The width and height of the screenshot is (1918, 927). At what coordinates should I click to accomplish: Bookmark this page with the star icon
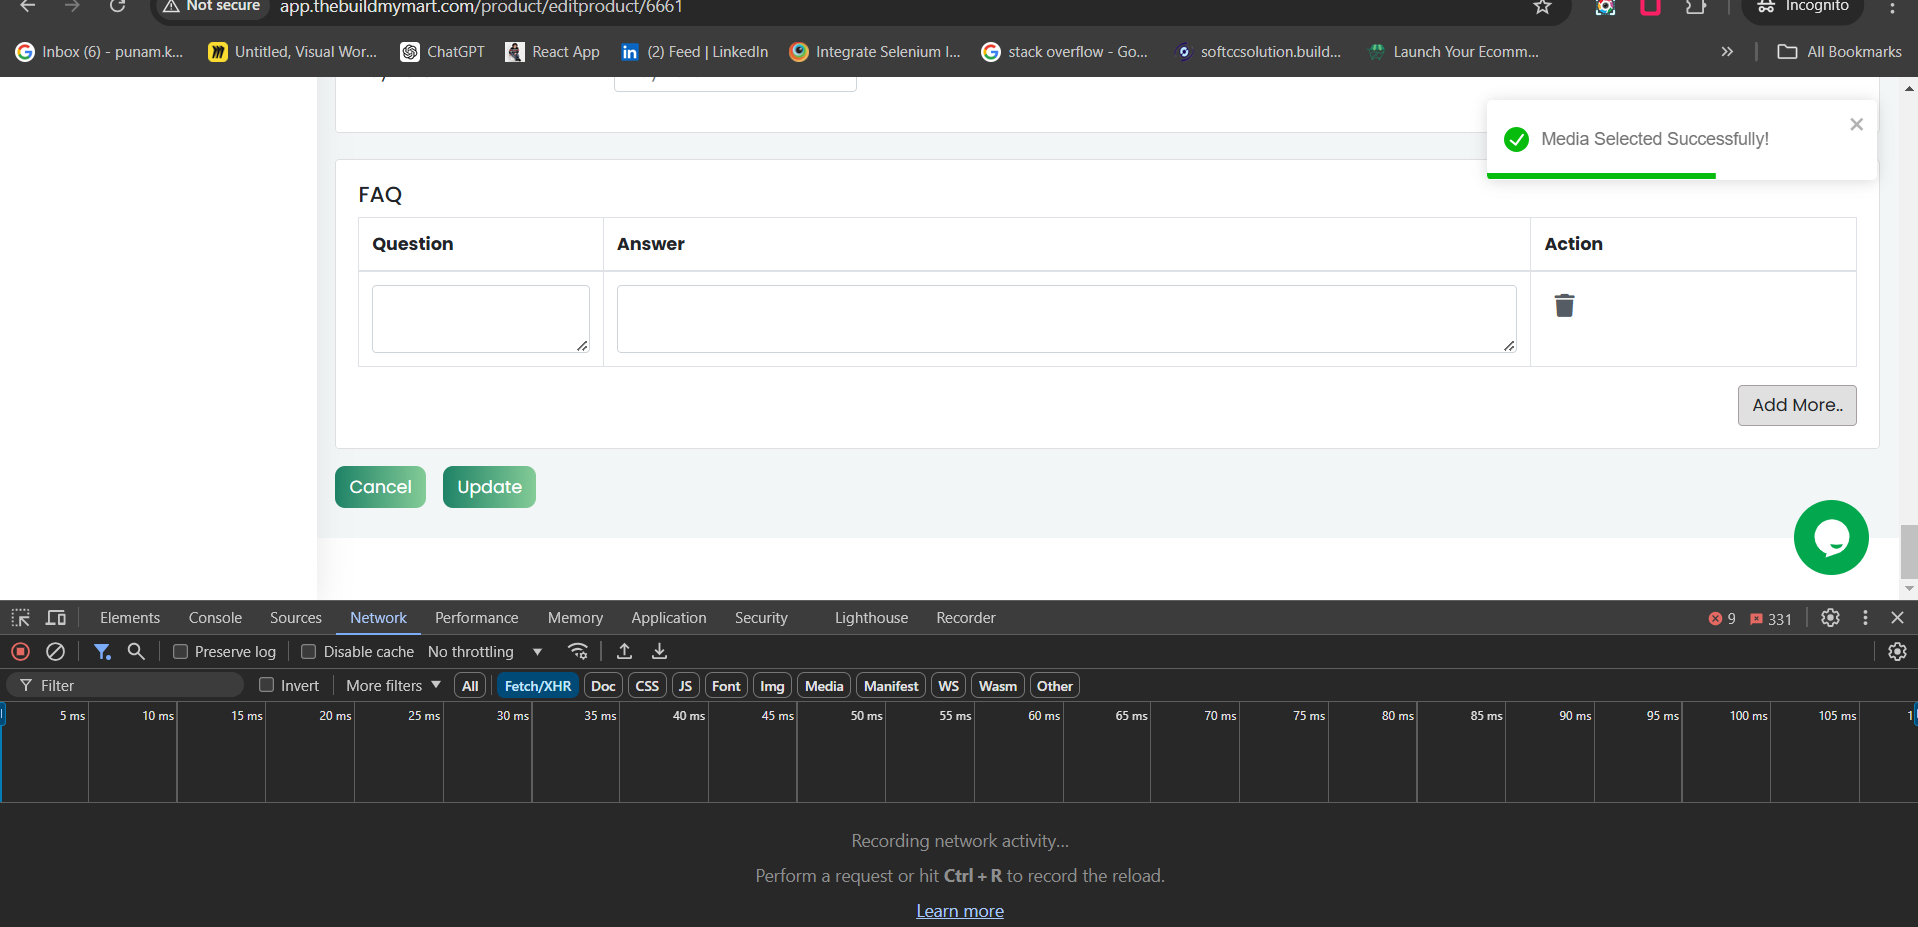1542,7
